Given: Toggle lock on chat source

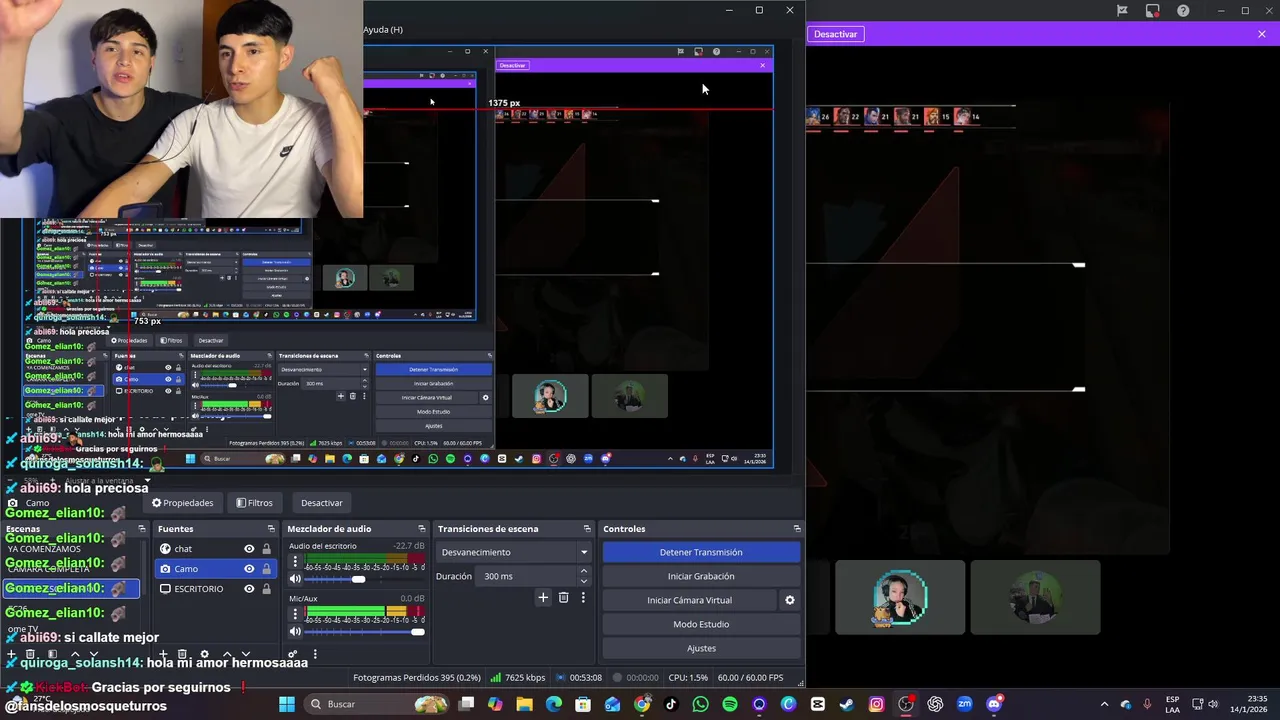Looking at the screenshot, I should (266, 549).
